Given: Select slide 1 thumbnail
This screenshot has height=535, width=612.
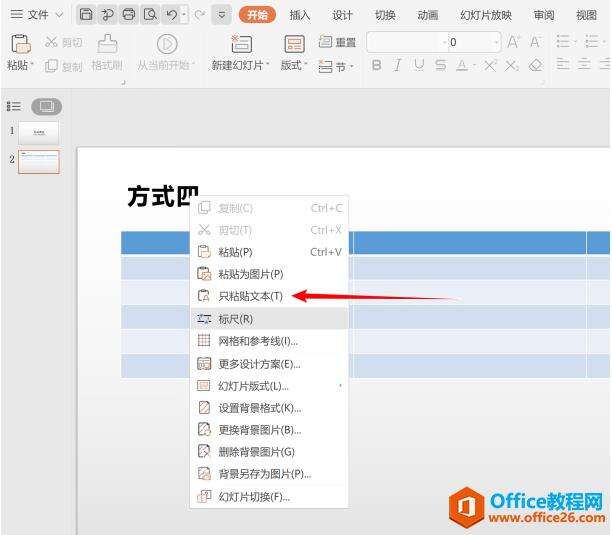Looking at the screenshot, I should [x=39, y=133].
